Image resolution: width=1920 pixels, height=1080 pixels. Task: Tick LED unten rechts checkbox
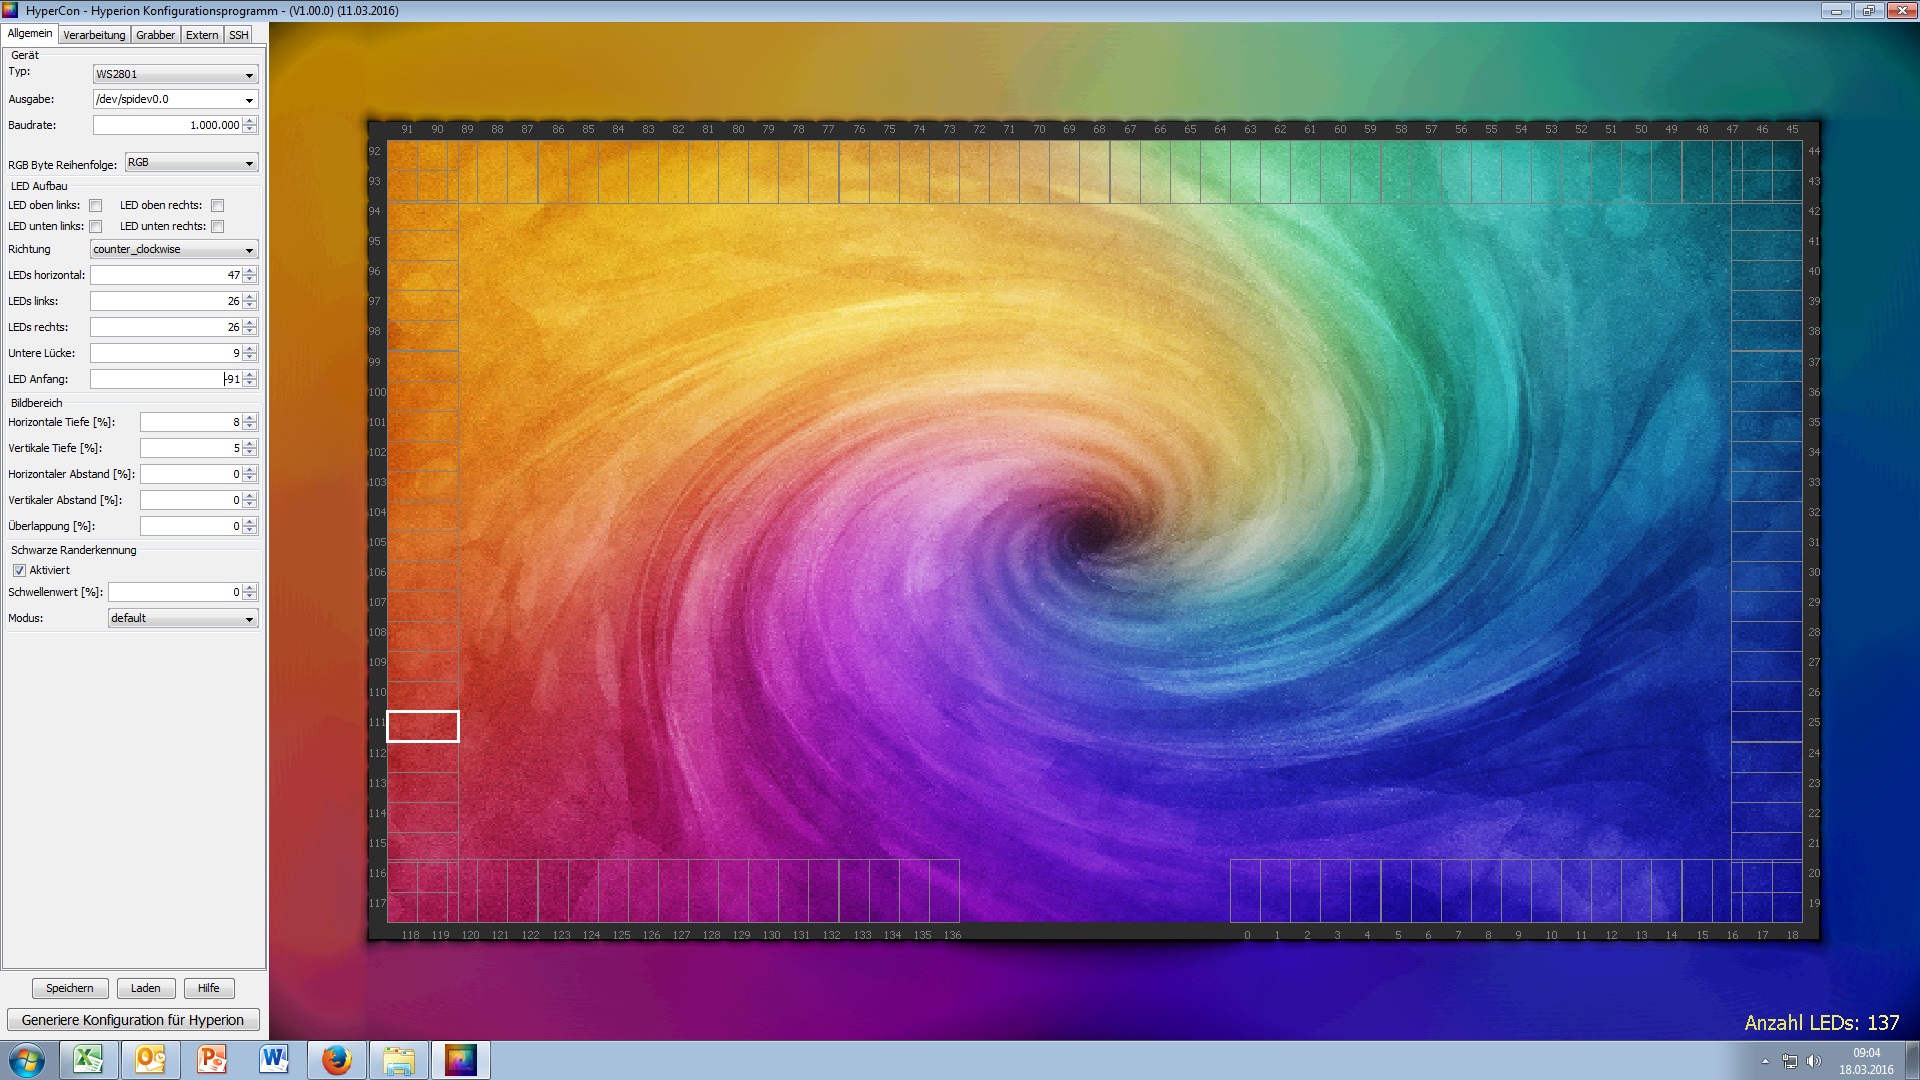click(218, 227)
